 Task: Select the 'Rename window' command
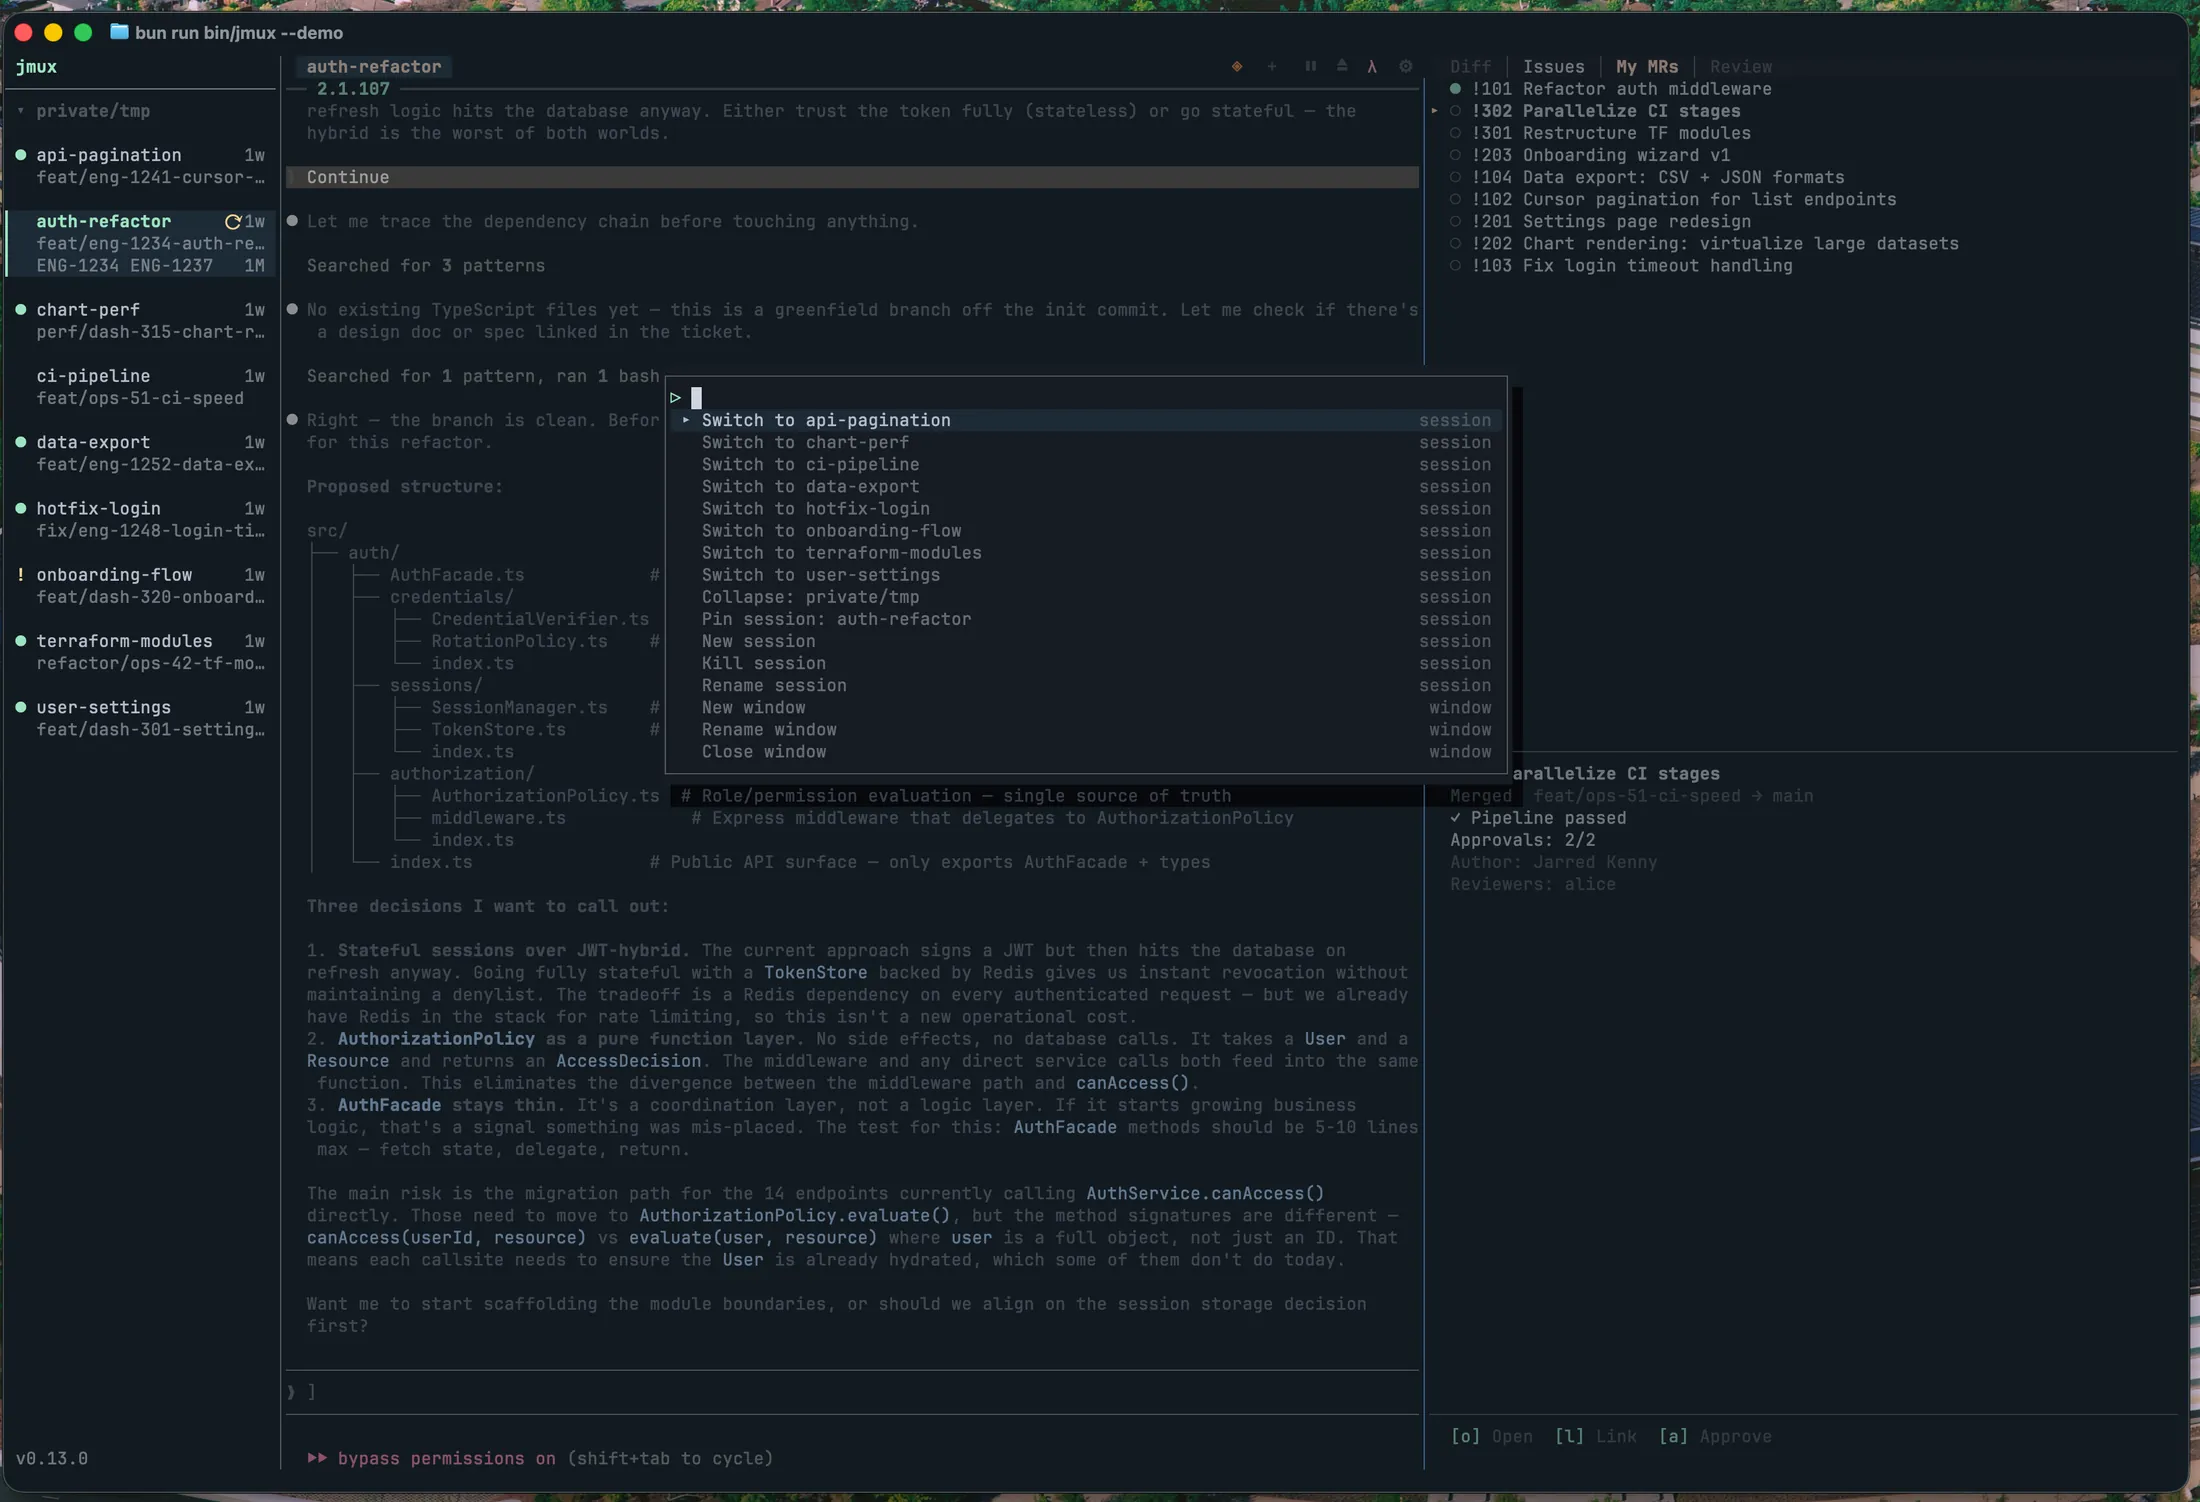click(1085, 730)
